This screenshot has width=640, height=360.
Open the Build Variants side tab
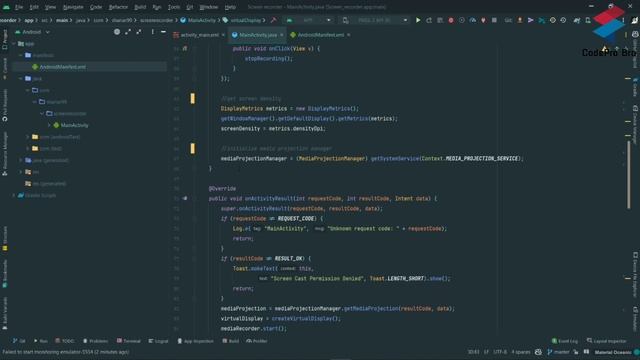tap(5, 313)
